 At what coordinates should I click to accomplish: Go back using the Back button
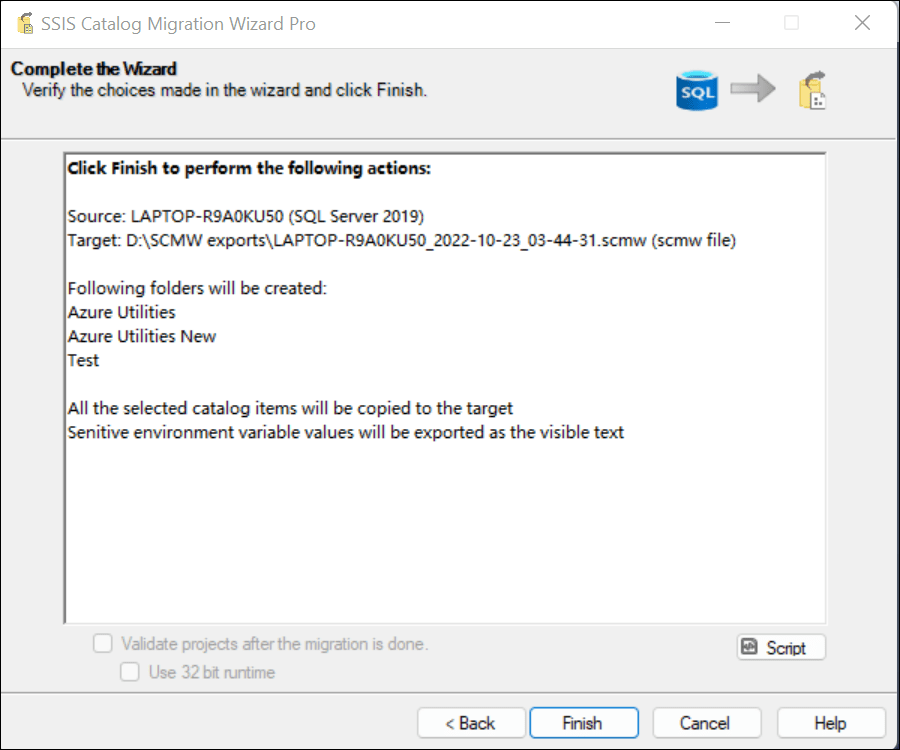[471, 722]
